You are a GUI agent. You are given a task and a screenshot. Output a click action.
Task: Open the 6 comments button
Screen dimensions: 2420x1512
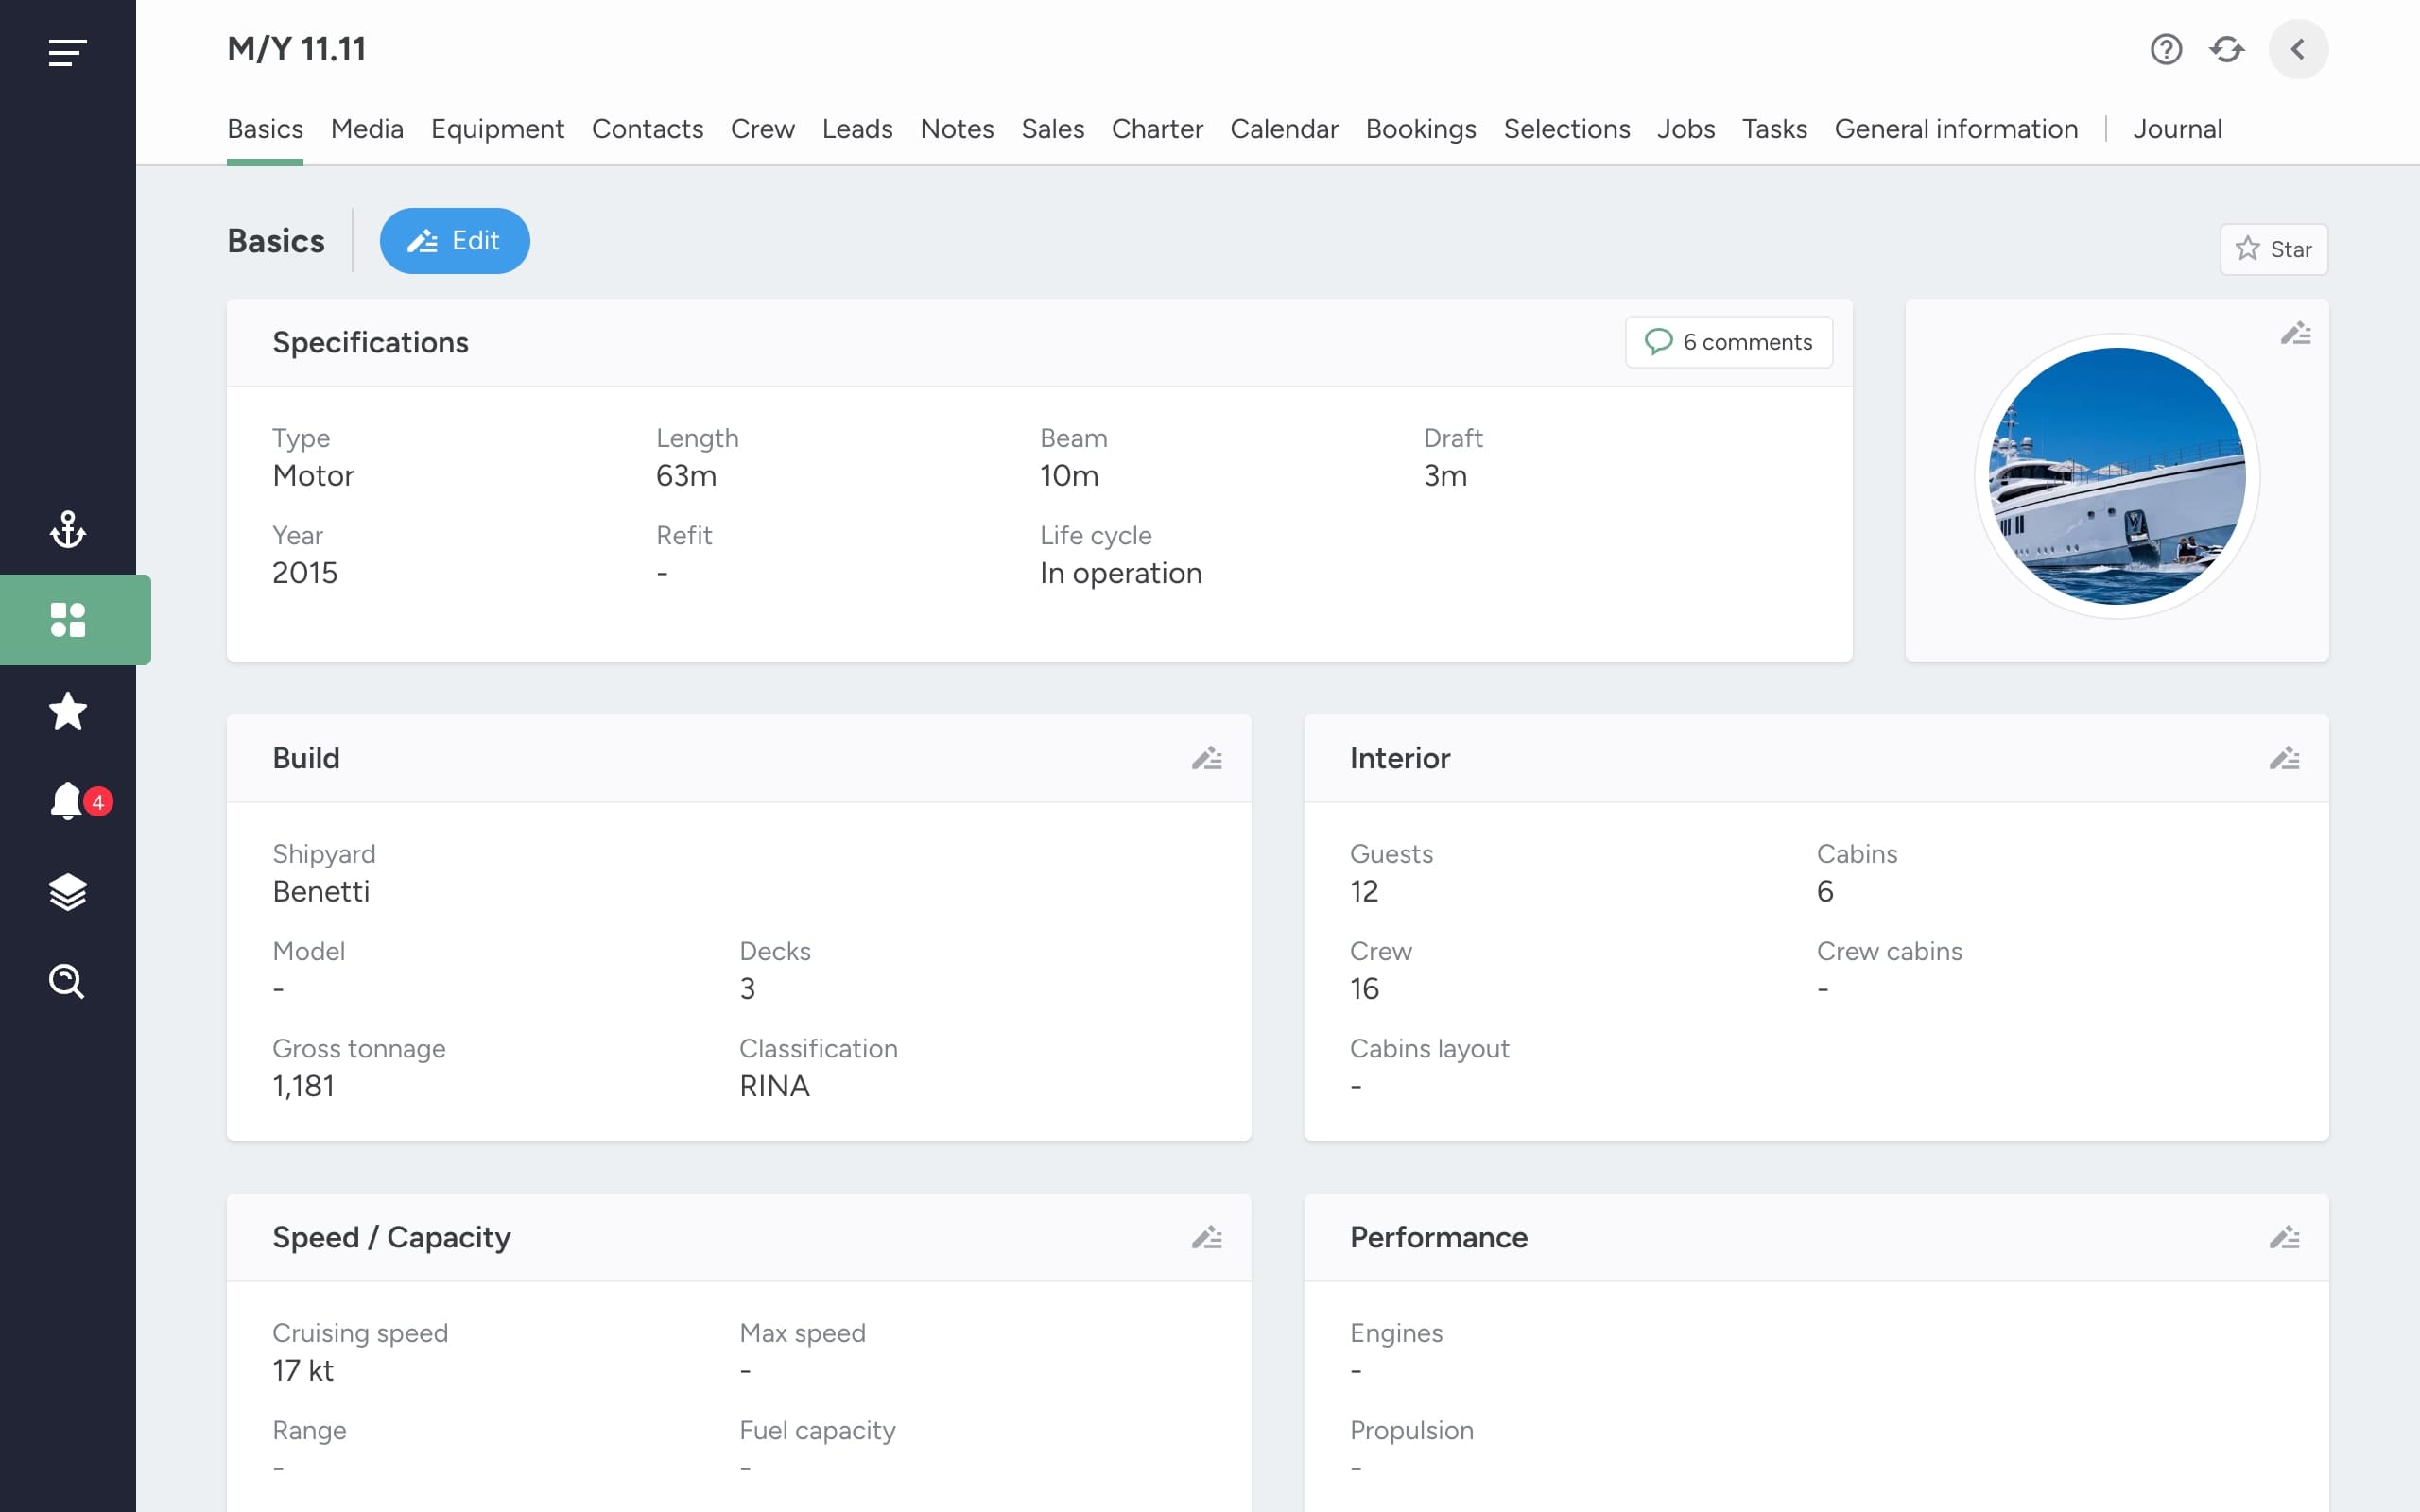(1729, 342)
